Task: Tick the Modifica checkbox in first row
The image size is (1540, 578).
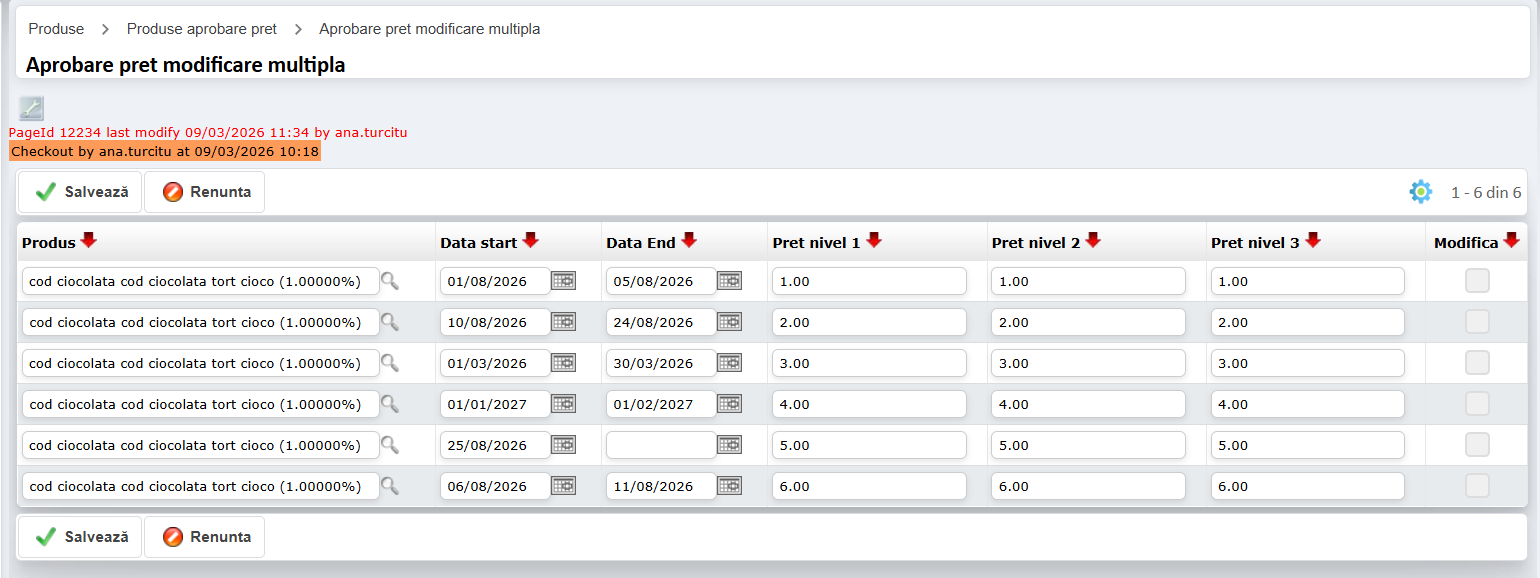Action: click(1477, 282)
